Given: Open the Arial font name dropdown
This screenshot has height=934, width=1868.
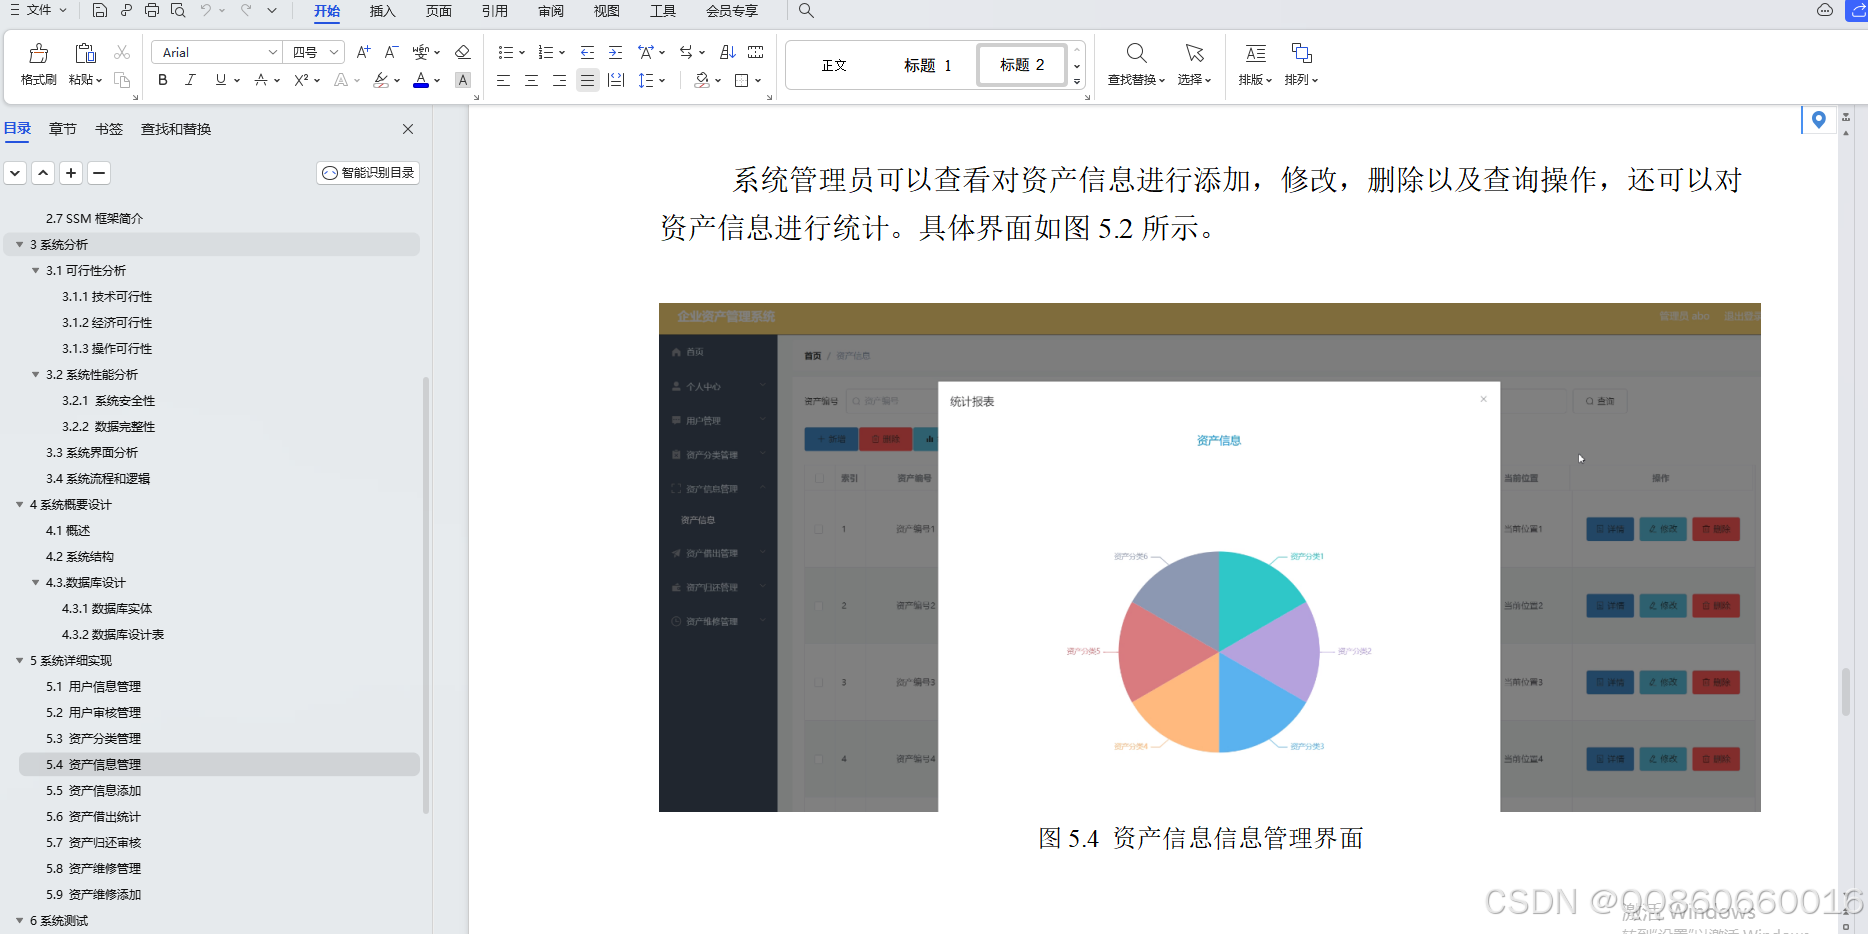Looking at the screenshot, I should pyautogui.click(x=273, y=52).
